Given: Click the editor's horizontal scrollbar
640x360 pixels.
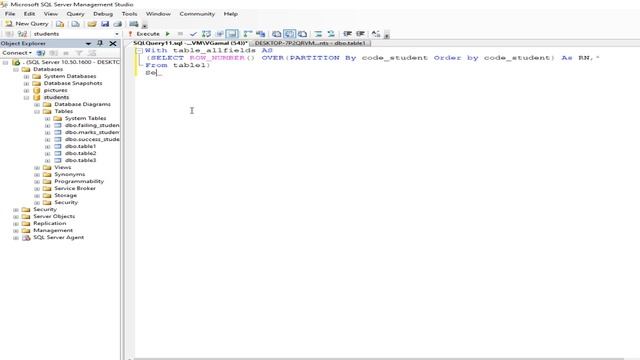Looking at the screenshot, I should point(379,358).
